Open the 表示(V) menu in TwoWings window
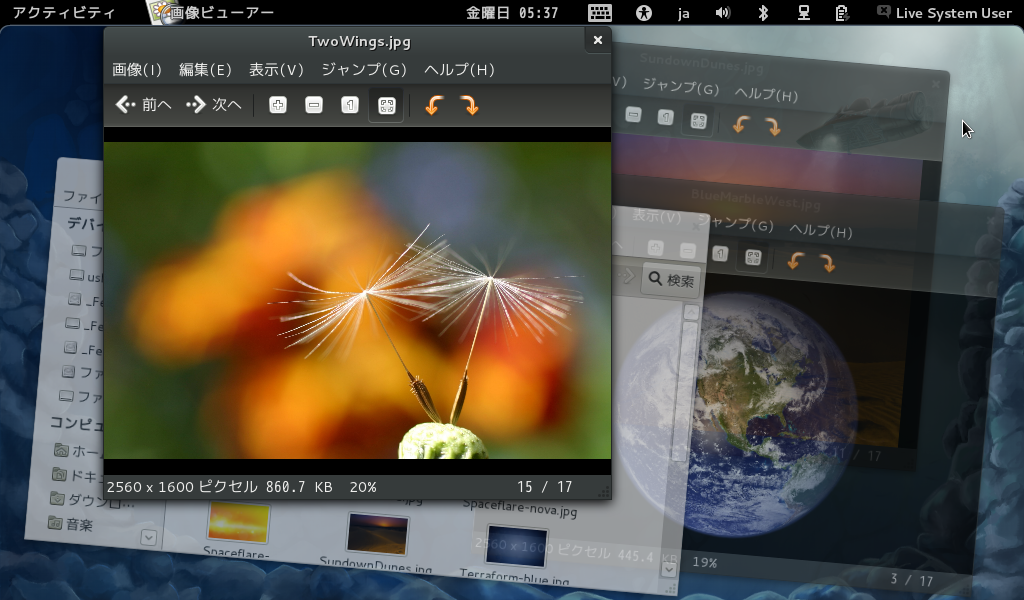1024x600 pixels. (x=276, y=70)
